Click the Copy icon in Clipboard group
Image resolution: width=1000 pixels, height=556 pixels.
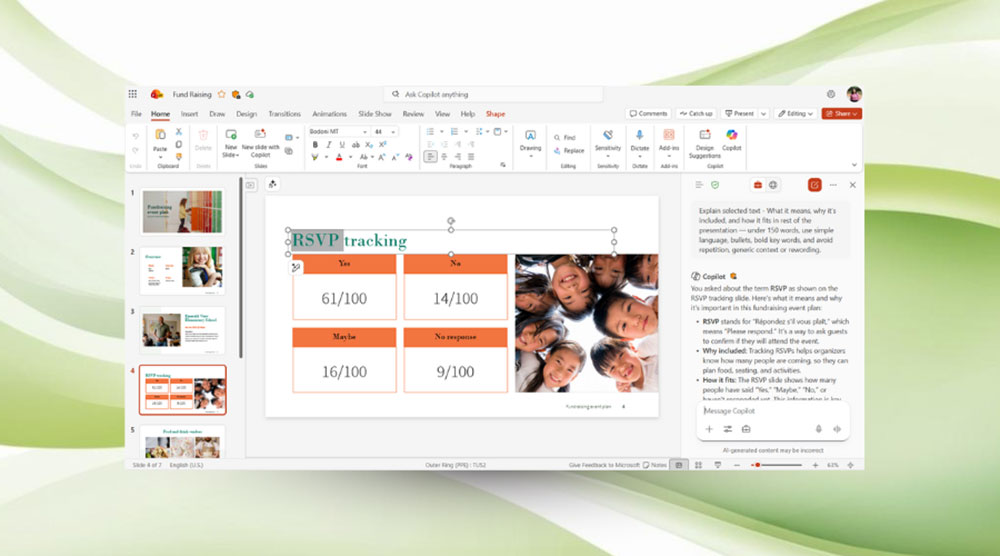(x=179, y=144)
